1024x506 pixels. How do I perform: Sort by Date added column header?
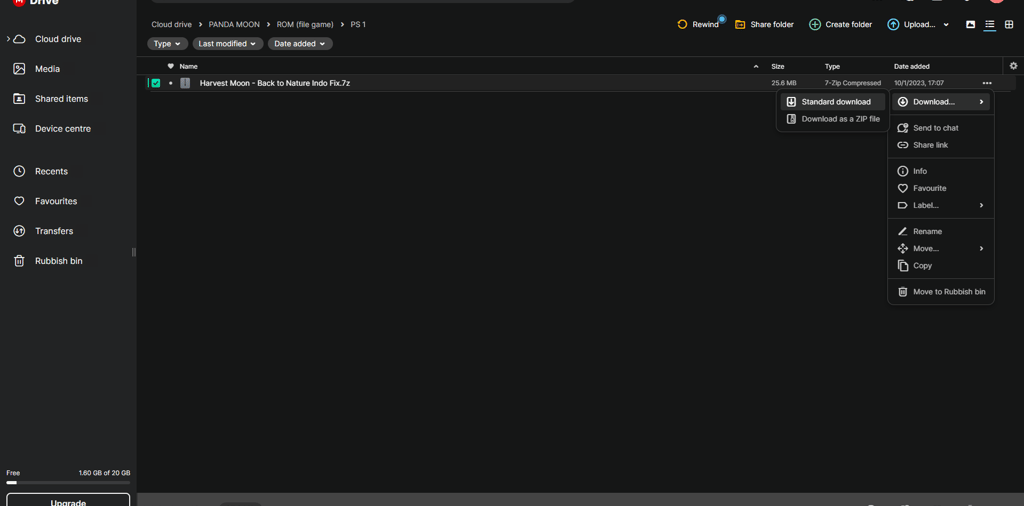(x=912, y=67)
